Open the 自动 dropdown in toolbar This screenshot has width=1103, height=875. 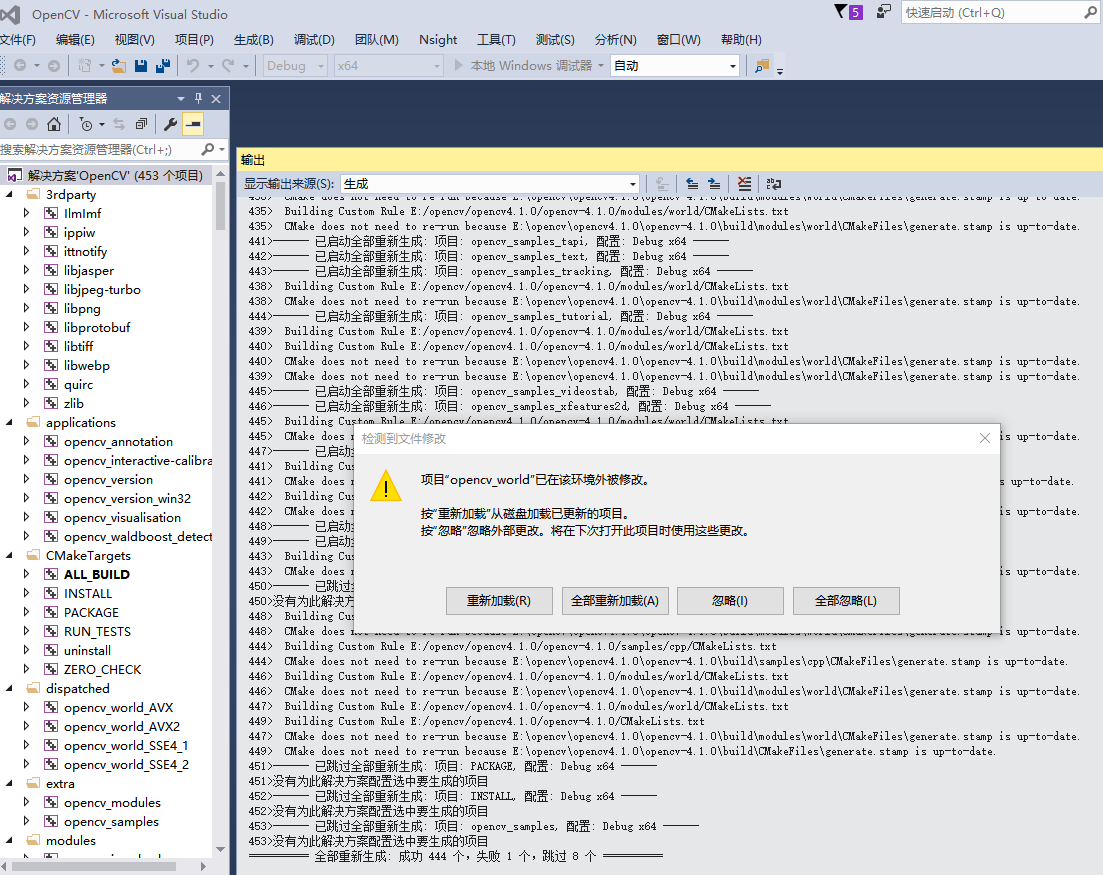tap(675, 65)
